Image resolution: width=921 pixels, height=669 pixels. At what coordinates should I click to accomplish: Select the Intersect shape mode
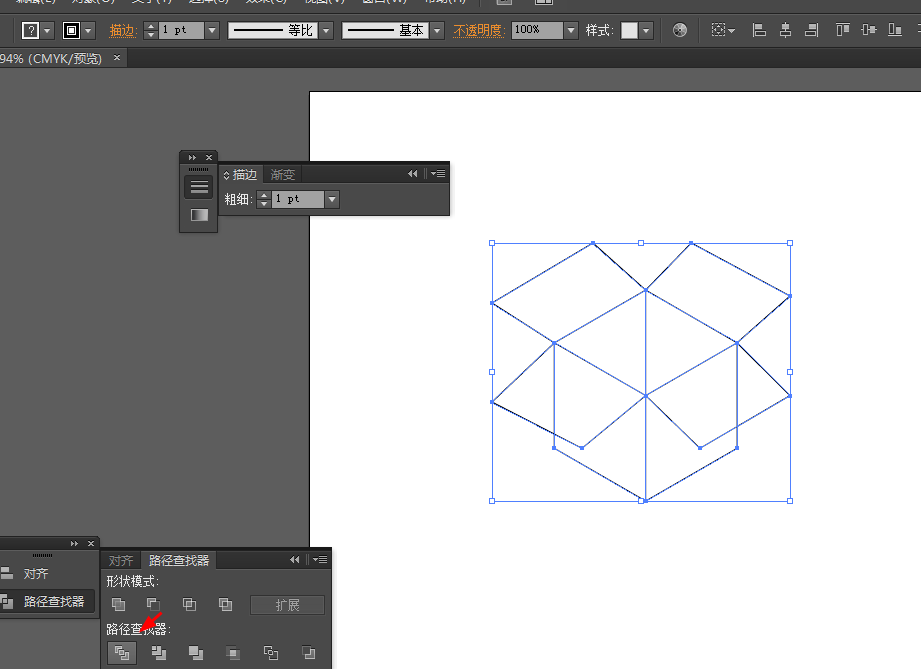[189, 604]
